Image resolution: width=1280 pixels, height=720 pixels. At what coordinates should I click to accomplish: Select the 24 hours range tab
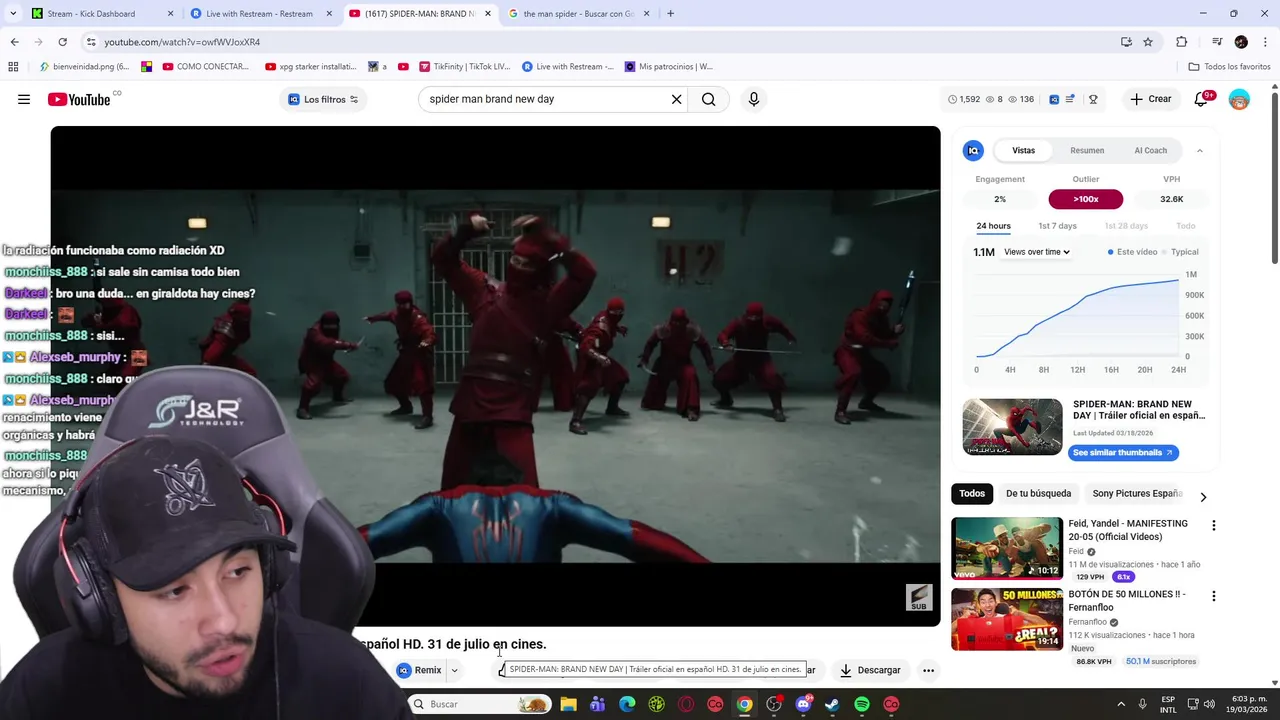tap(993, 226)
